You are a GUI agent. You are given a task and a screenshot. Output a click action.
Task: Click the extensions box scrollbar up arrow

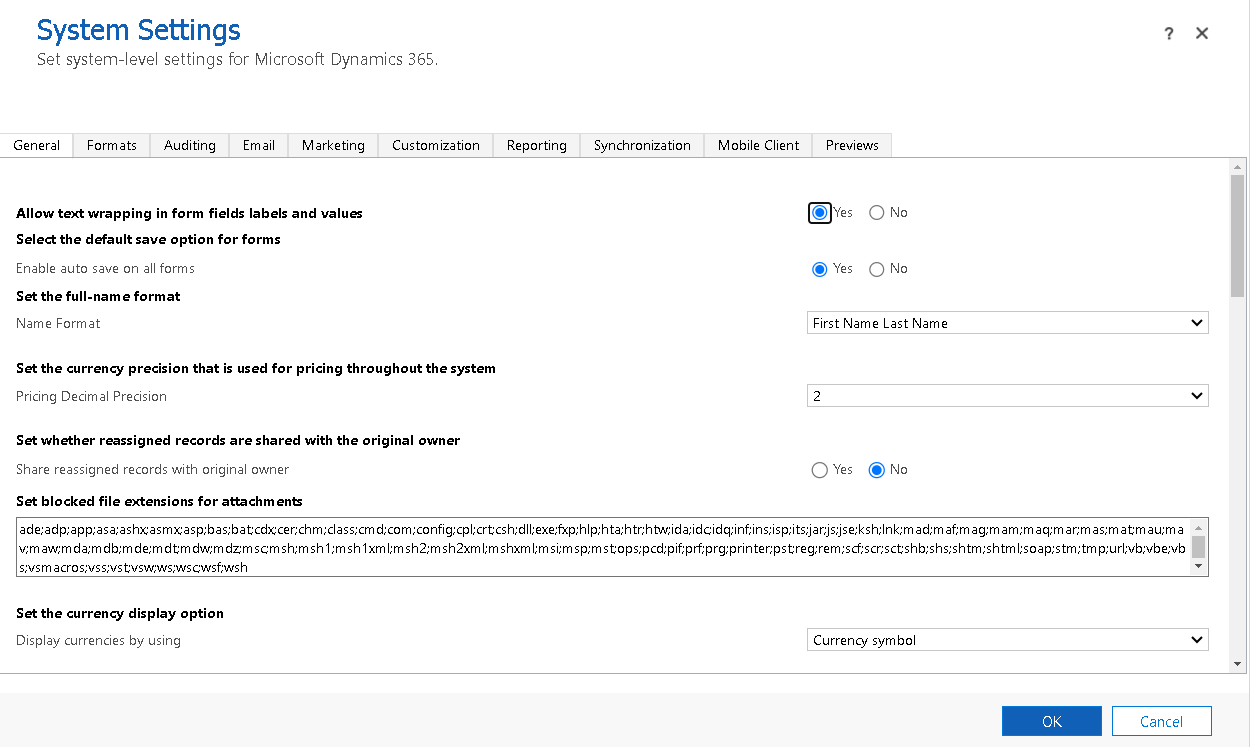tap(1199, 526)
